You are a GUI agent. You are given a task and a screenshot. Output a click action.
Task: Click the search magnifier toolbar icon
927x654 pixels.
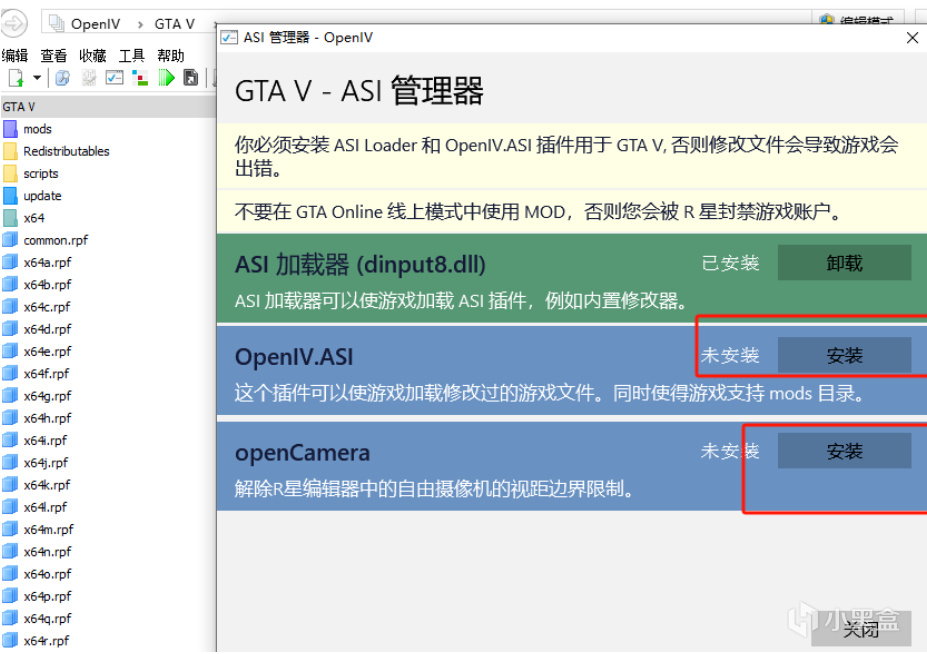[62, 77]
